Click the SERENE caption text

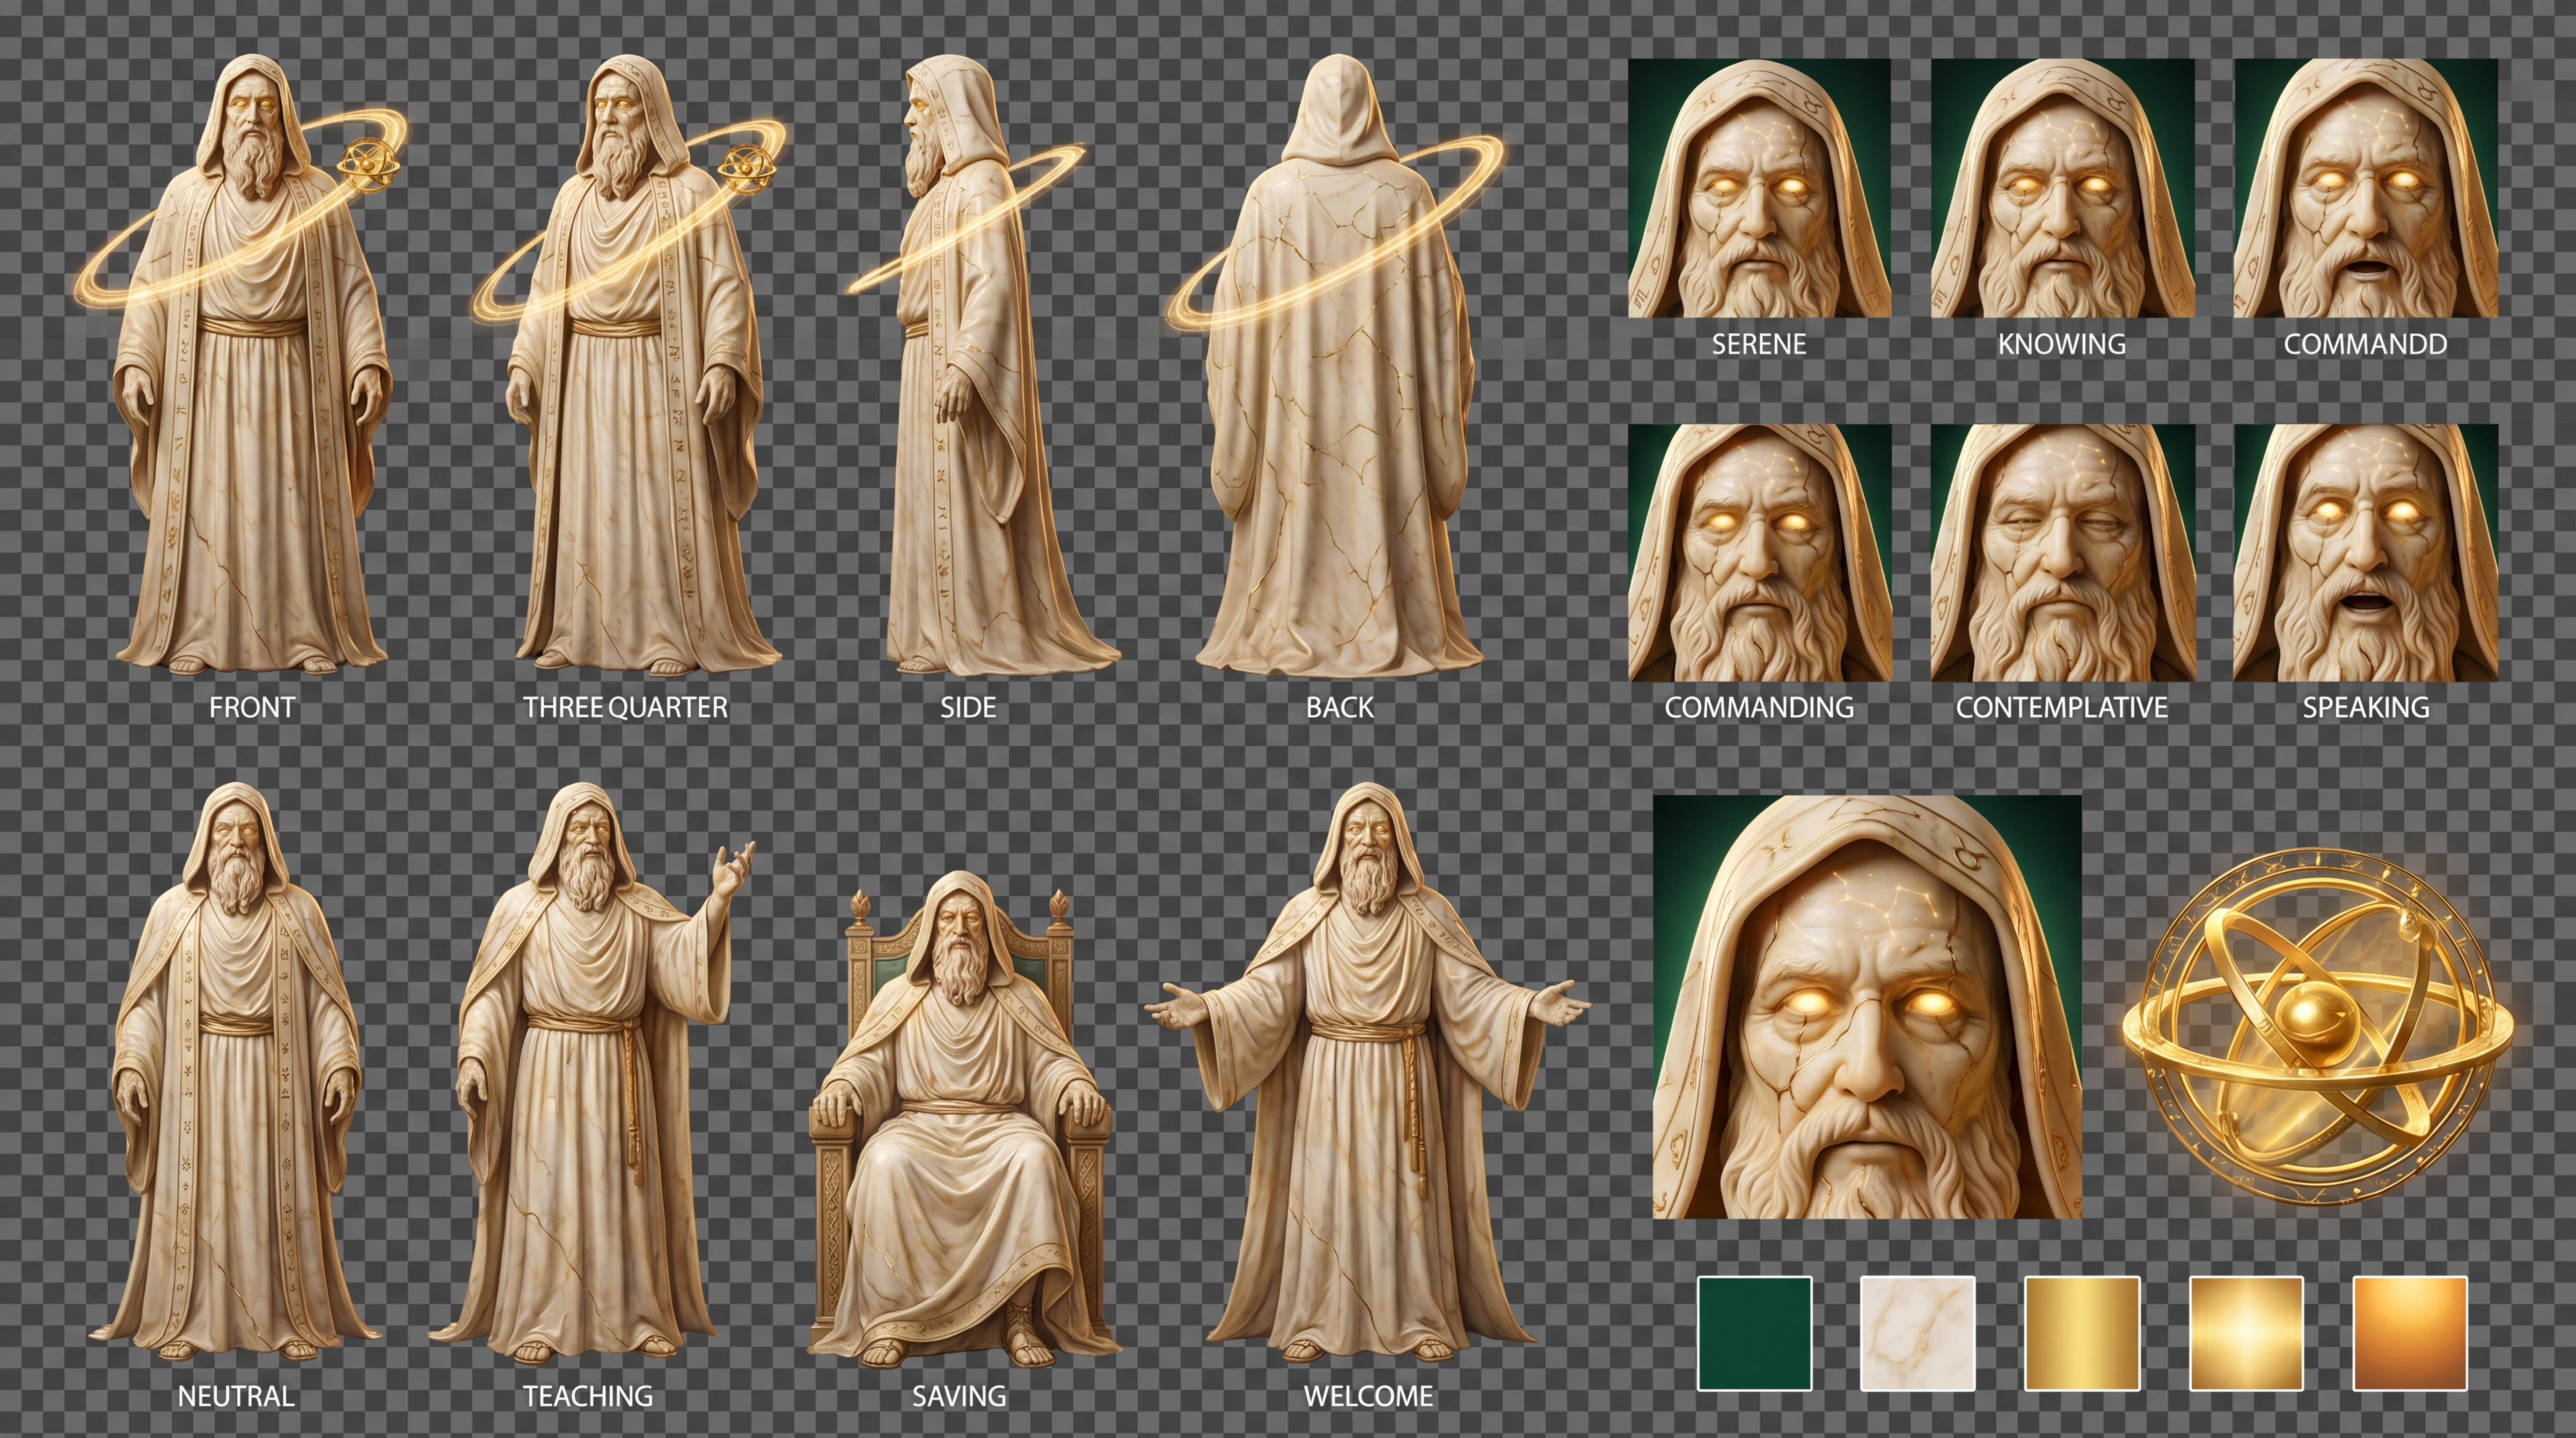point(1759,344)
